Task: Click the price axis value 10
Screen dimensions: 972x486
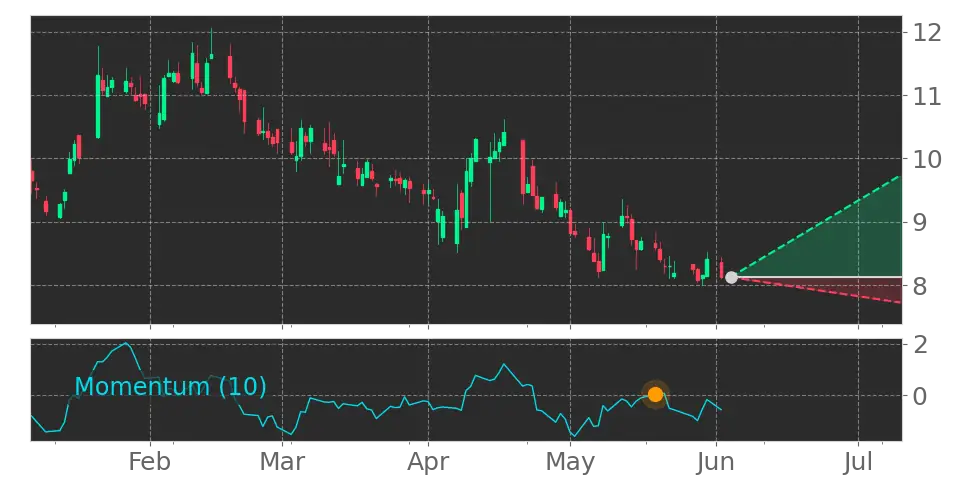Action: point(927,159)
